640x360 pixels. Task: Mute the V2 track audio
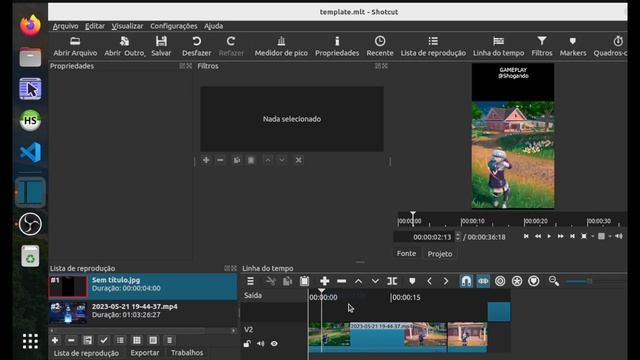coord(260,344)
